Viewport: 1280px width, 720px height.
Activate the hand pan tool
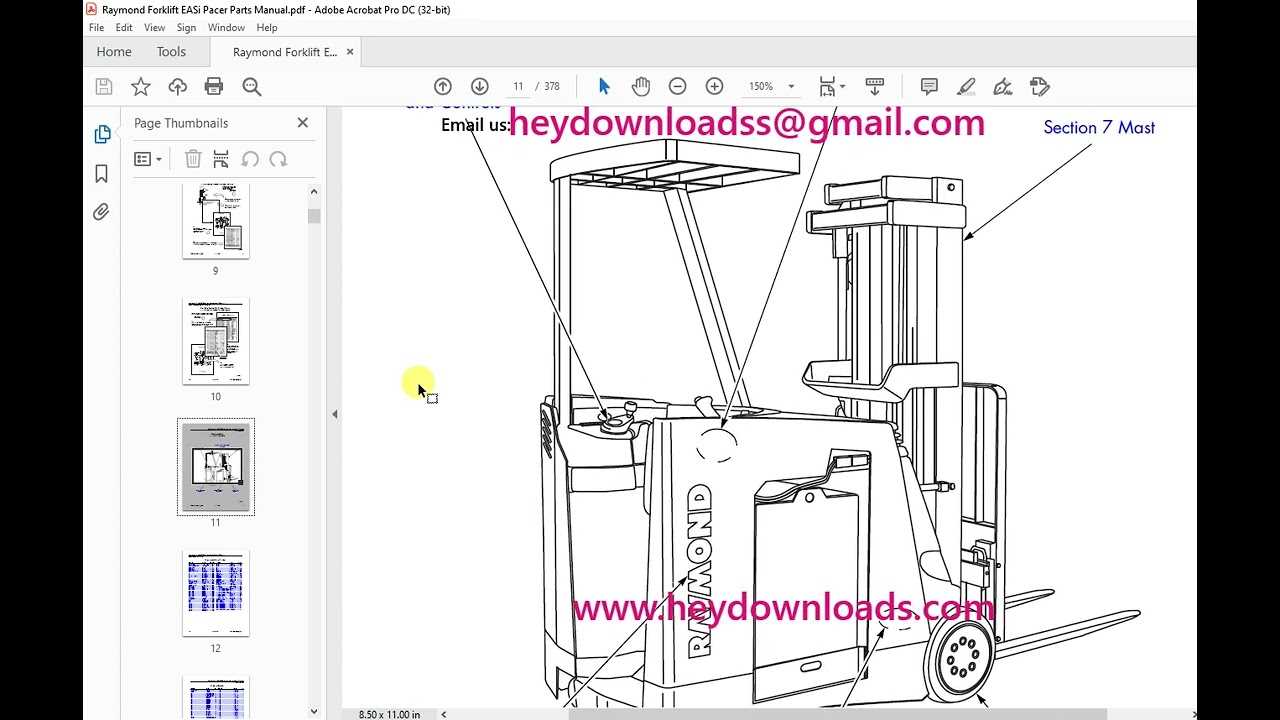point(641,87)
